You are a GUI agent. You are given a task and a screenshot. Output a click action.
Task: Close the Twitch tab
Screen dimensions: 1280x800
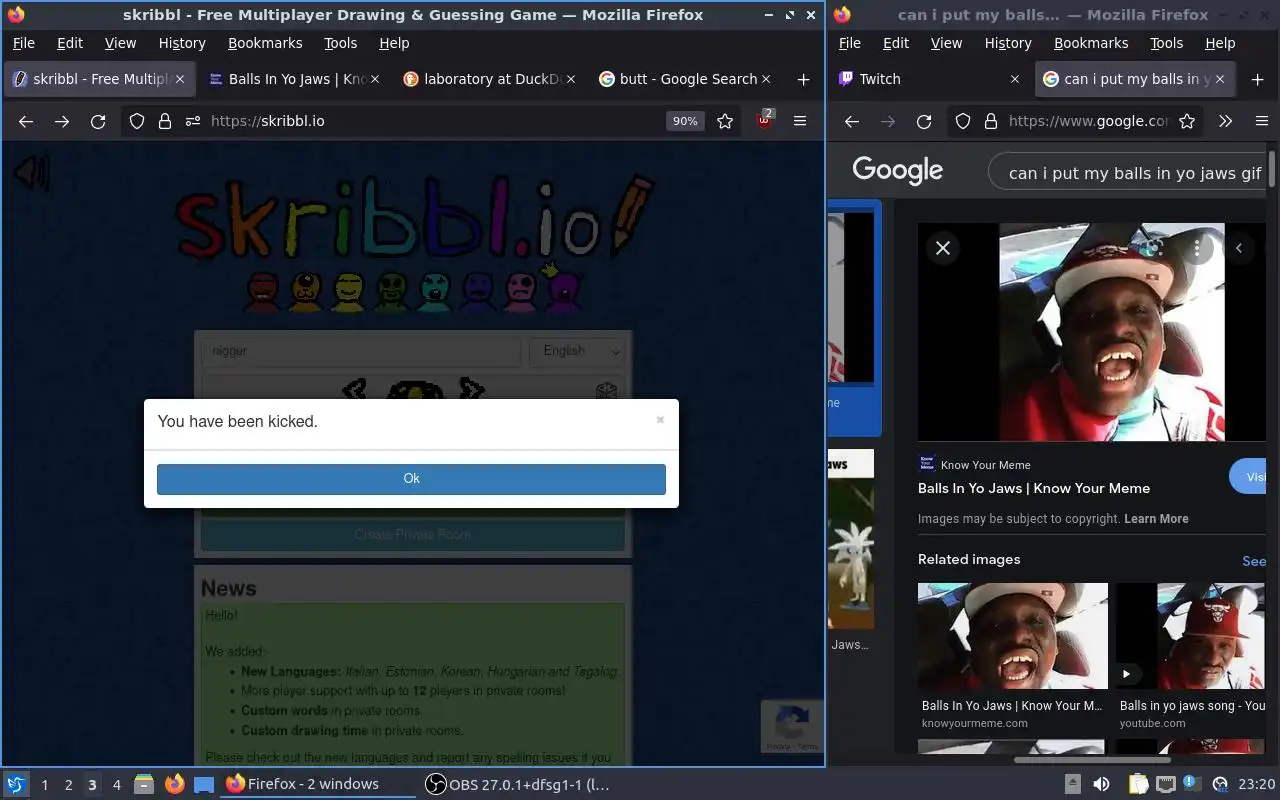pyautogui.click(x=1015, y=79)
